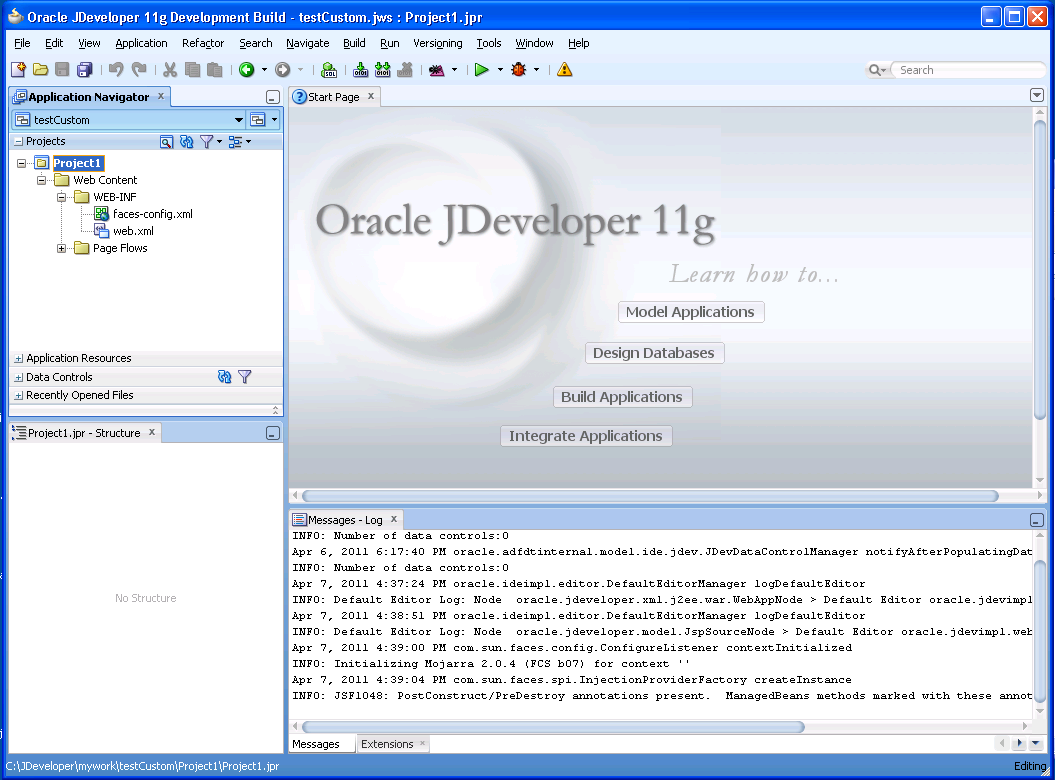1055x780 pixels.
Task: Close the Messages - Log tab
Action: click(394, 519)
